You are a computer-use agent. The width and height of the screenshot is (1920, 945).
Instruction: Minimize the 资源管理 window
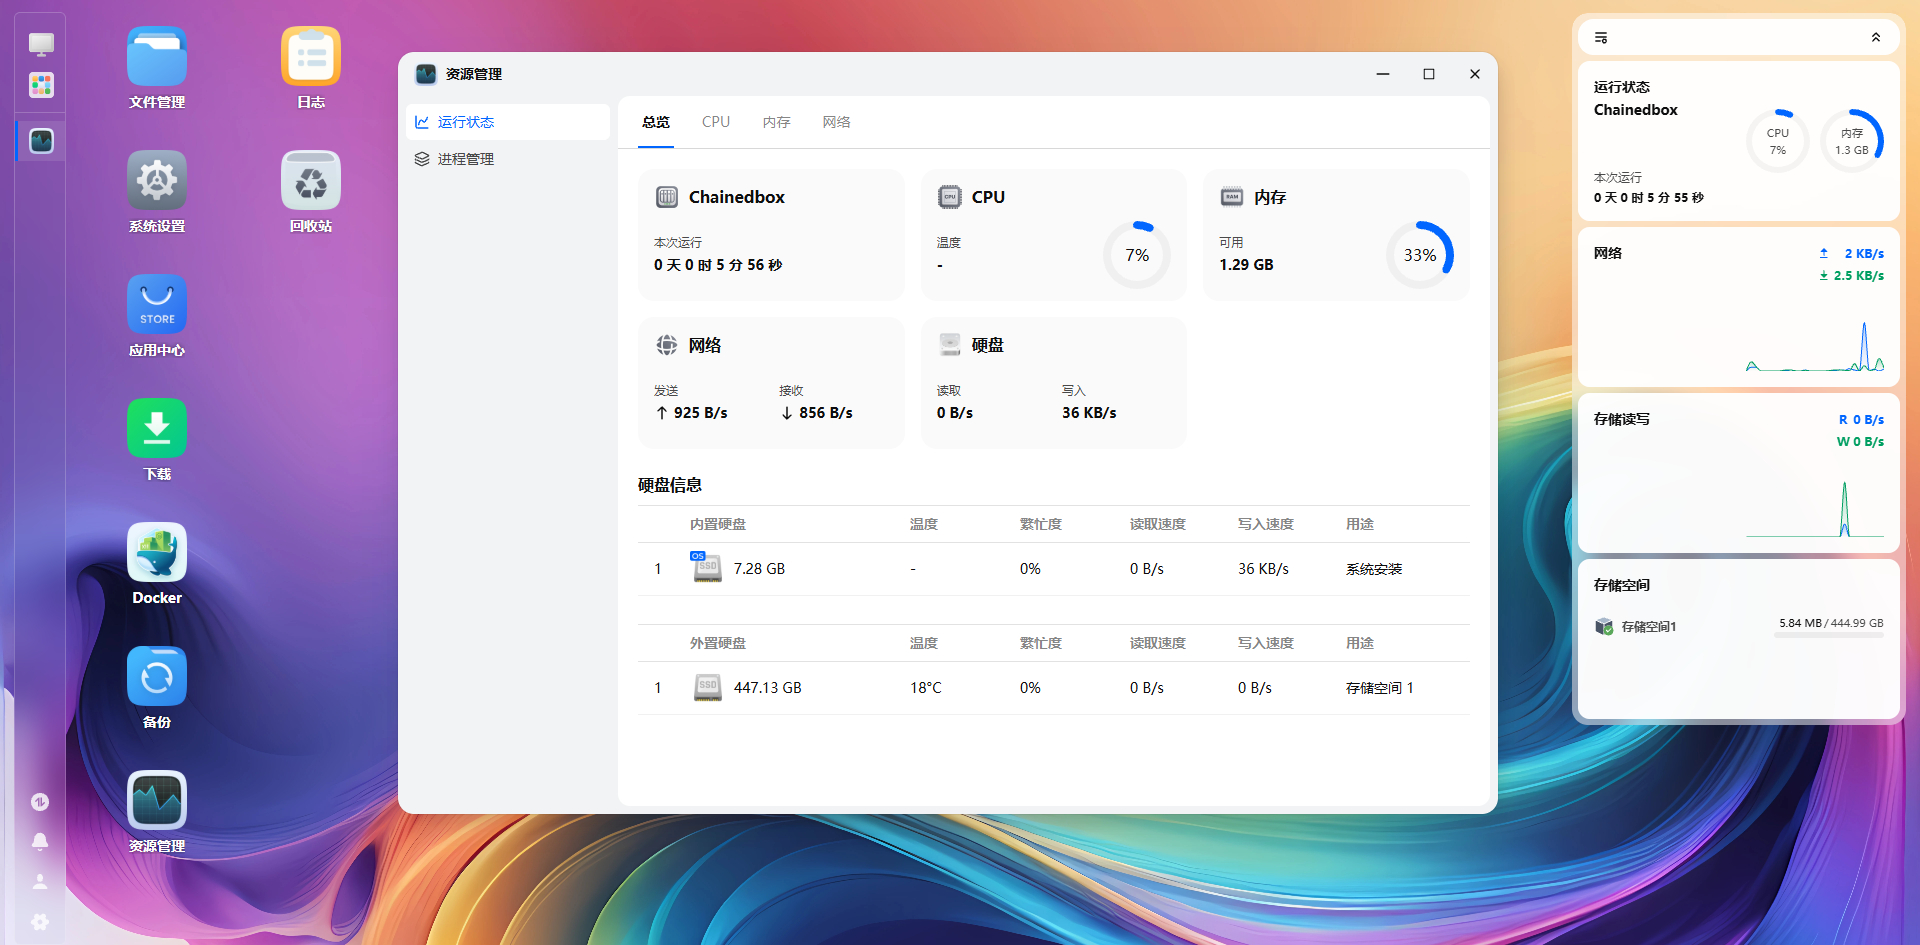click(x=1383, y=74)
